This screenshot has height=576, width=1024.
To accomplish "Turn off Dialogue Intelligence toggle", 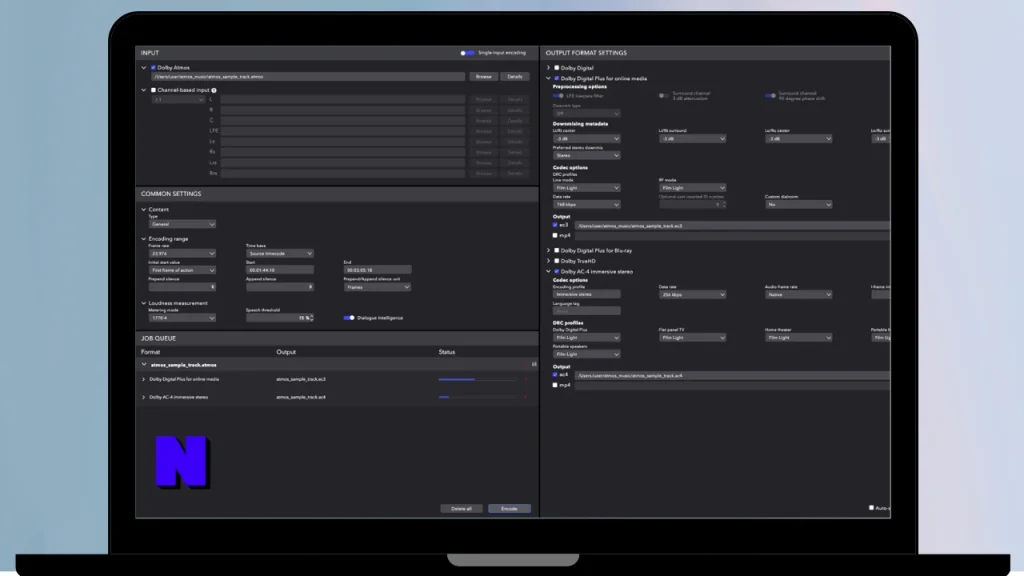I will 349,318.
